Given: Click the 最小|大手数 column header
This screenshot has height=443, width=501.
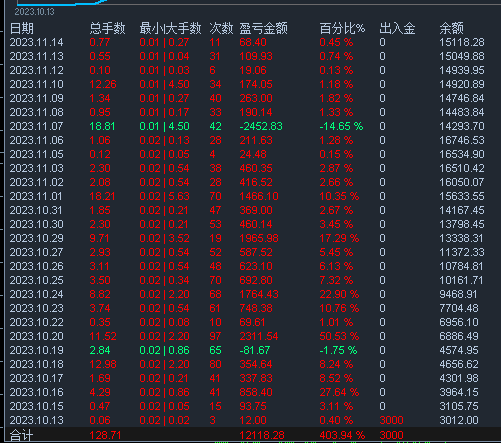Looking at the screenshot, I should [x=170, y=29].
